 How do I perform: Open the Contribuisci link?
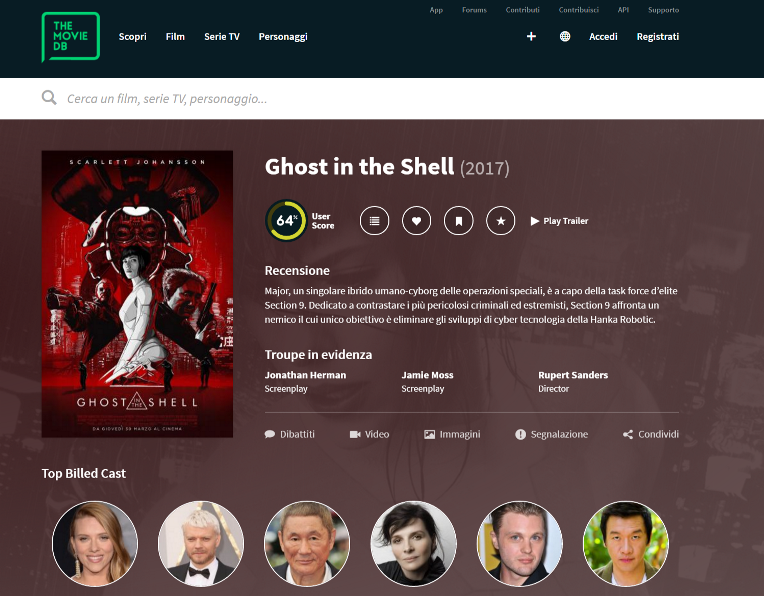pos(578,10)
